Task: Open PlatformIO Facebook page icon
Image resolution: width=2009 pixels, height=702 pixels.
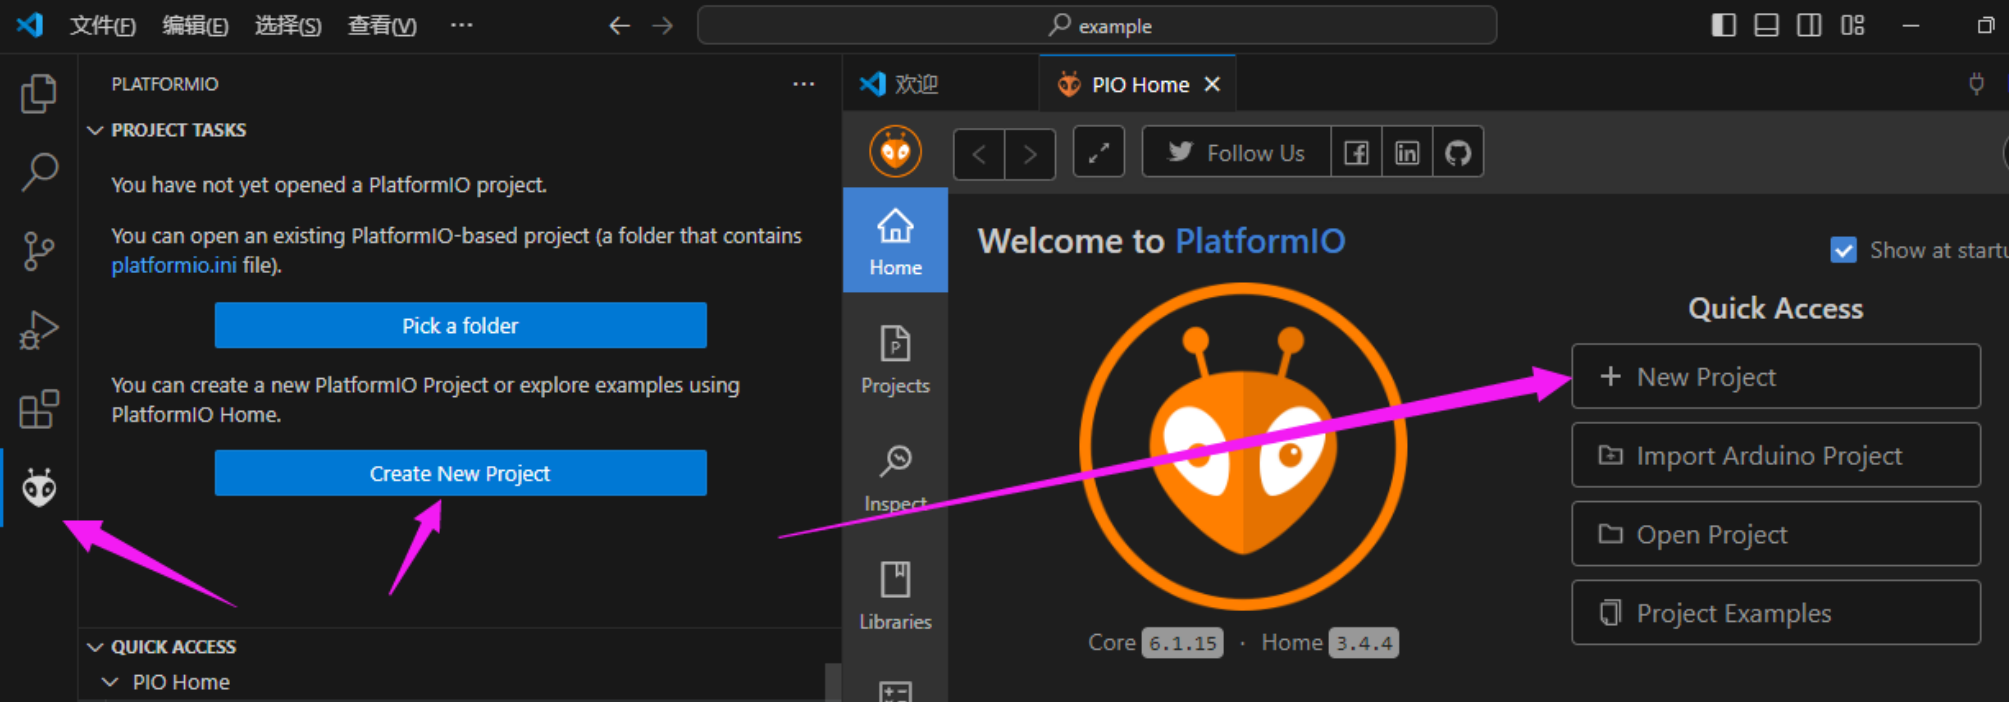Action: (1356, 153)
